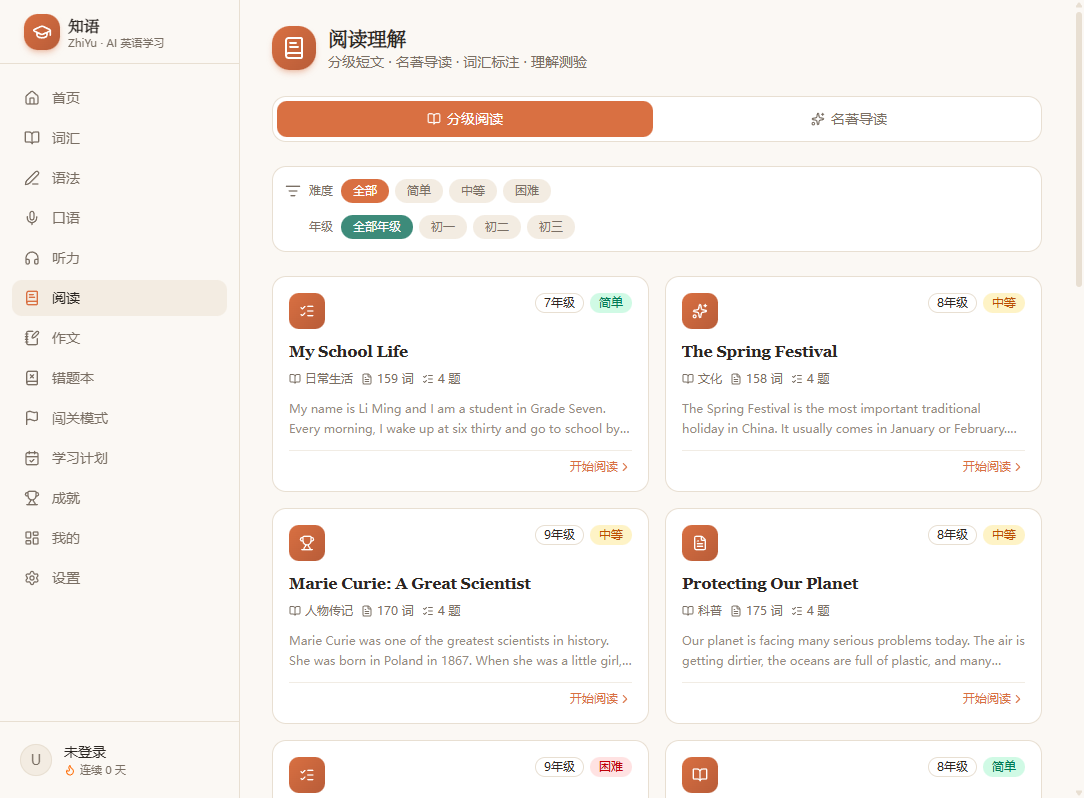Click the 未登录 user avatar
1084x798 pixels.
click(36, 760)
